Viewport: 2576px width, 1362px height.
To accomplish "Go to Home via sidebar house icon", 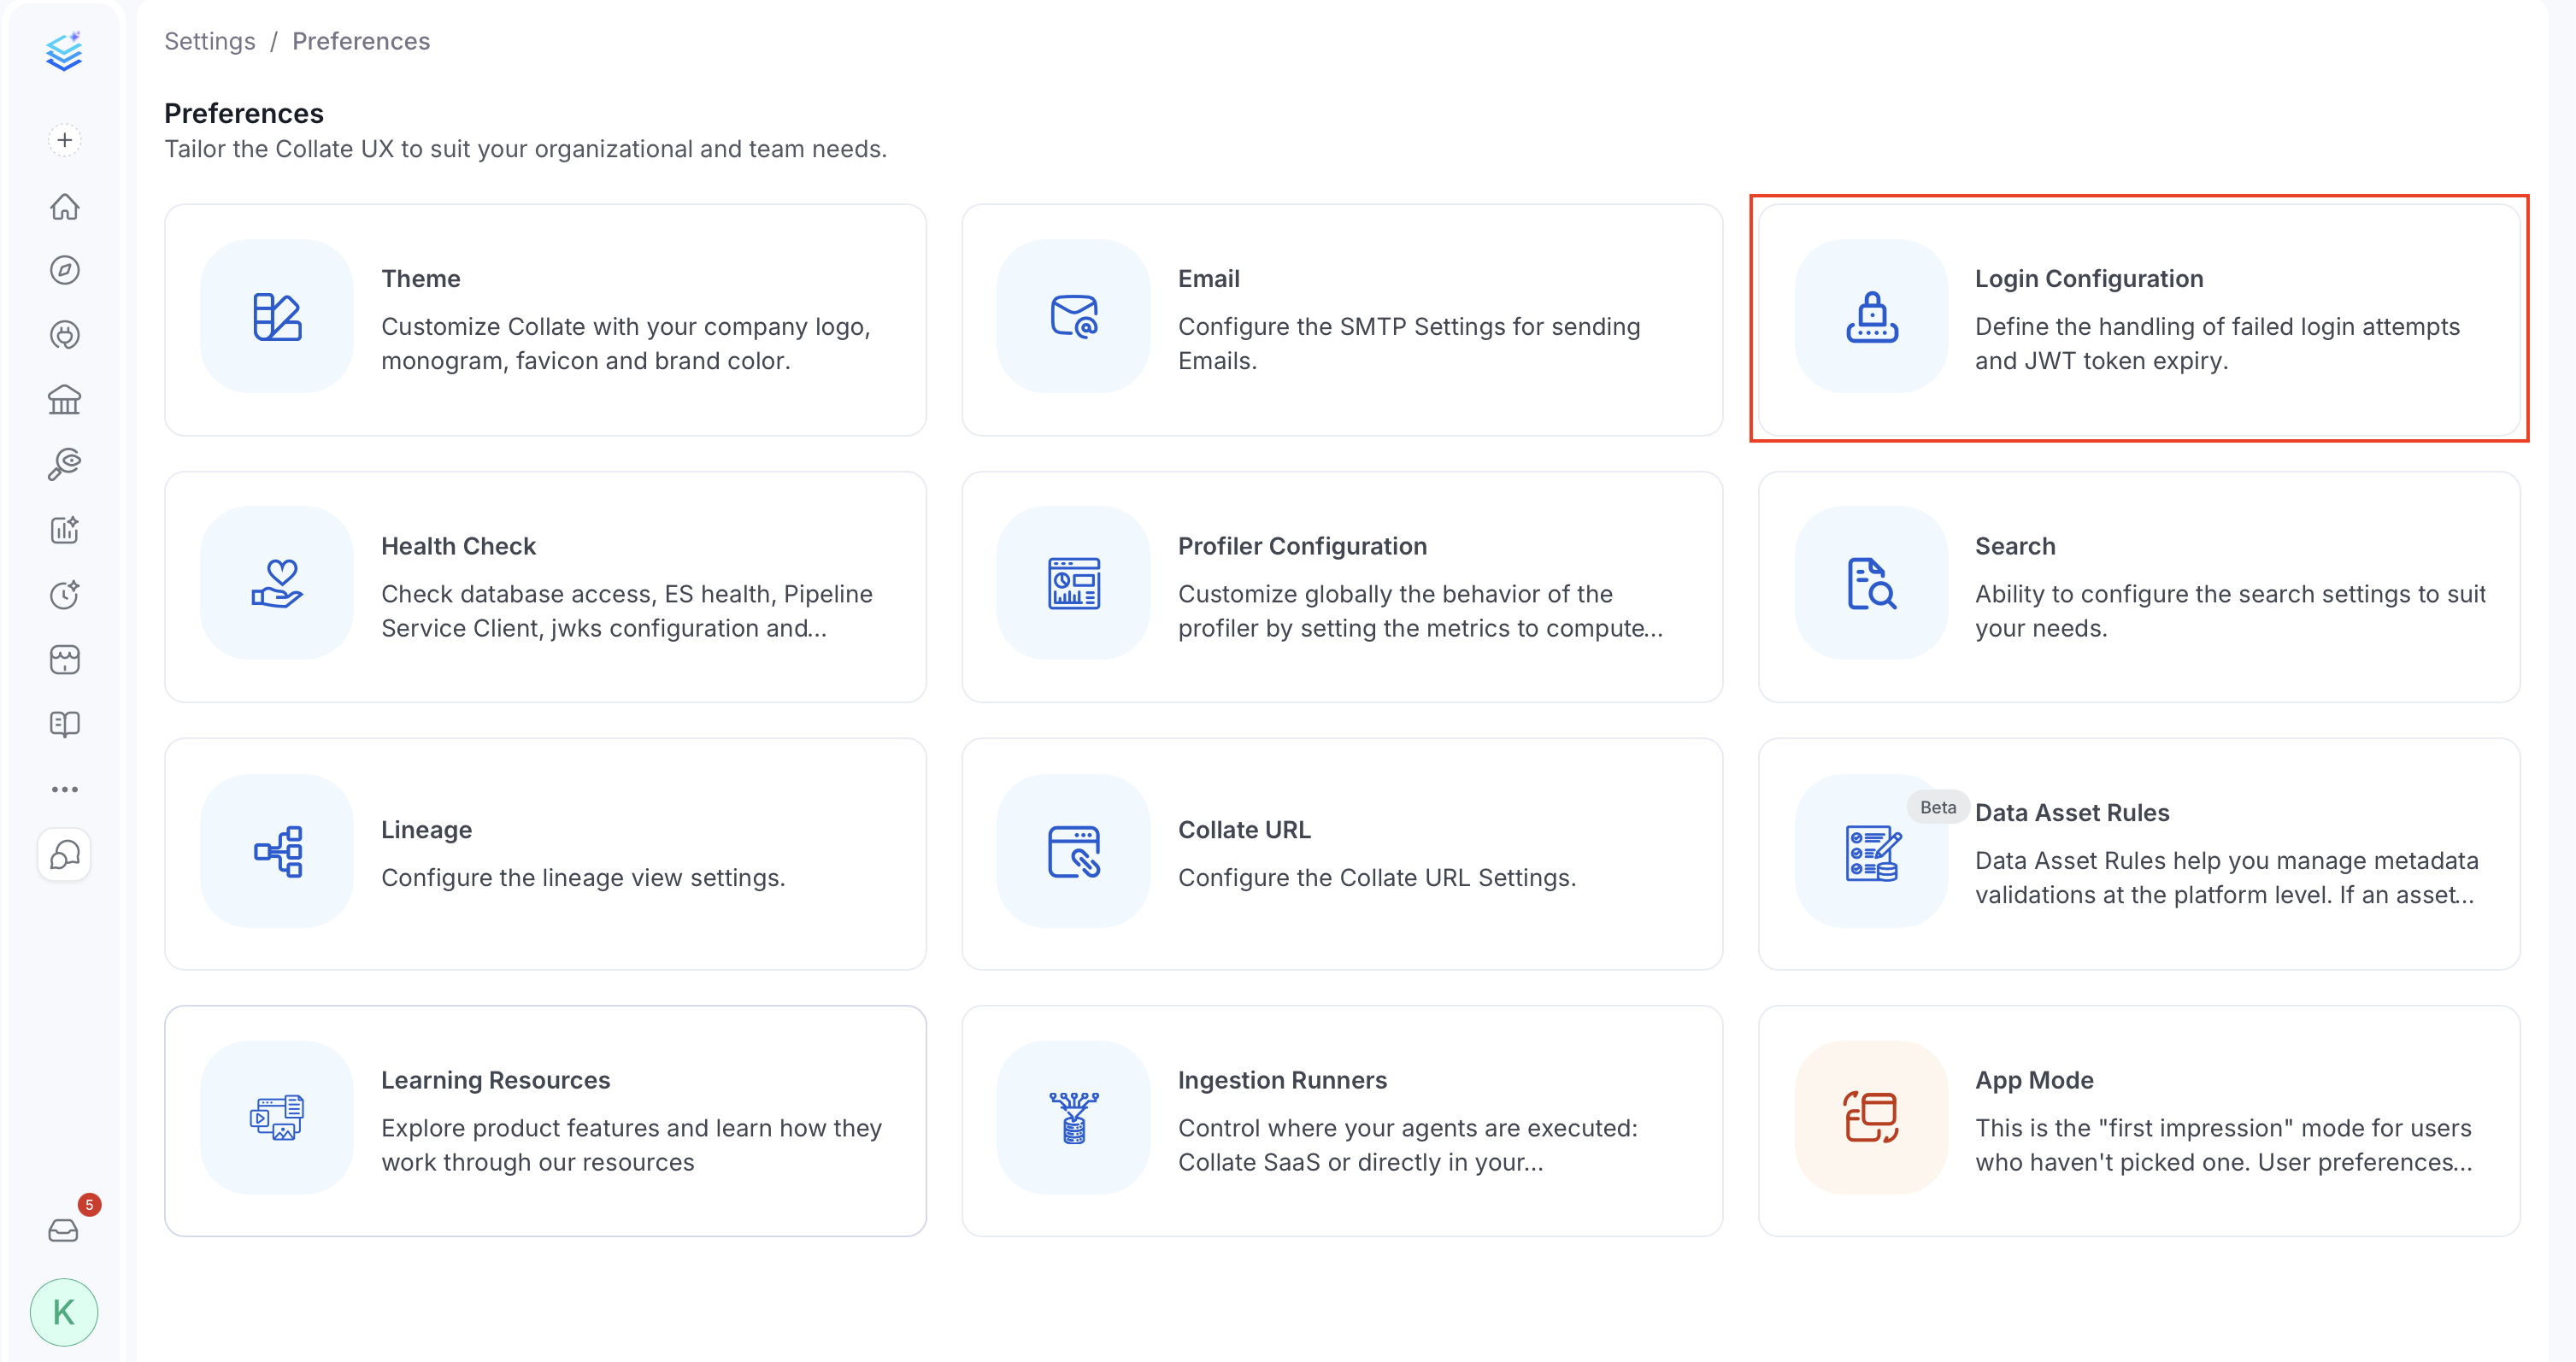I will (64, 206).
